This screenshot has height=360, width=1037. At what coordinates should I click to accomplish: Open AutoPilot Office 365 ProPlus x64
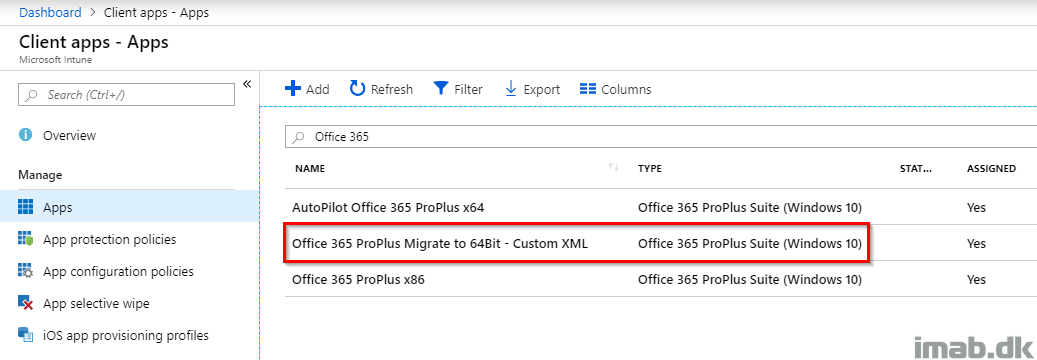[388, 207]
